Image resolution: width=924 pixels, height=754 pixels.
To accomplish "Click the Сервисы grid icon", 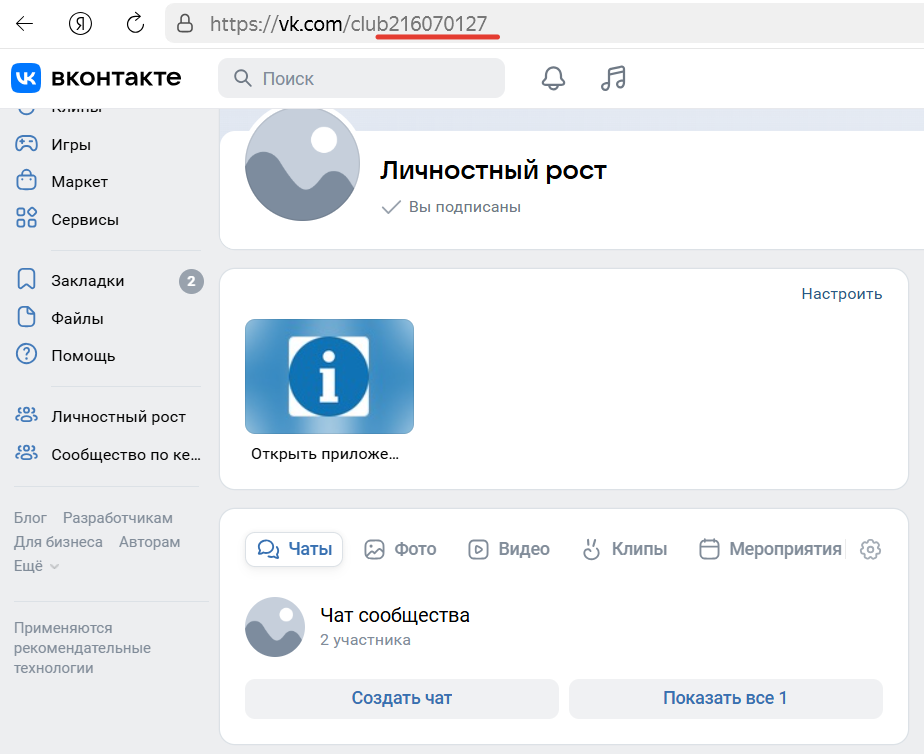I will coord(27,217).
